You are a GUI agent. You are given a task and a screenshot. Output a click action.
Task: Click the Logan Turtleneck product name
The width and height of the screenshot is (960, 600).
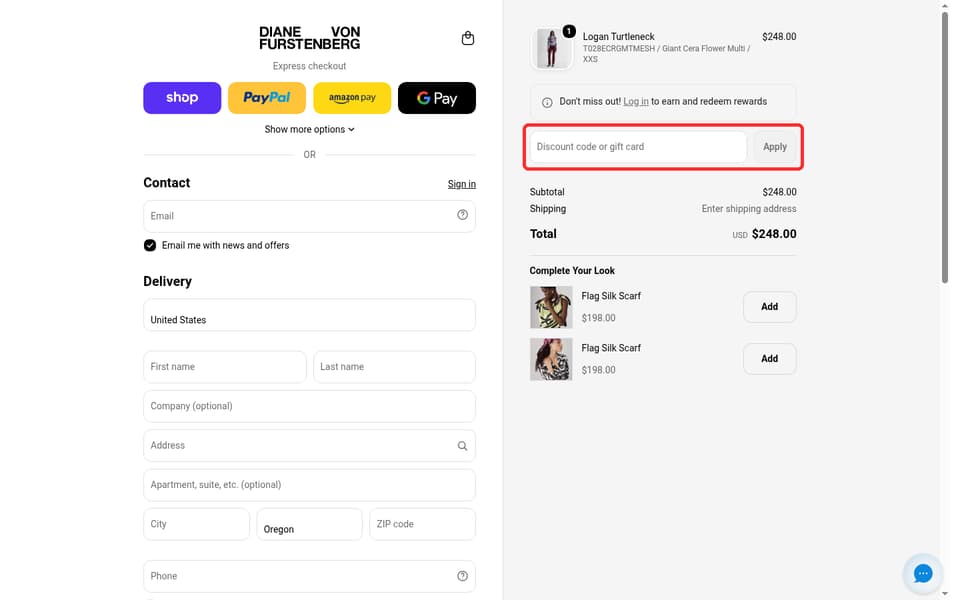coord(618,37)
